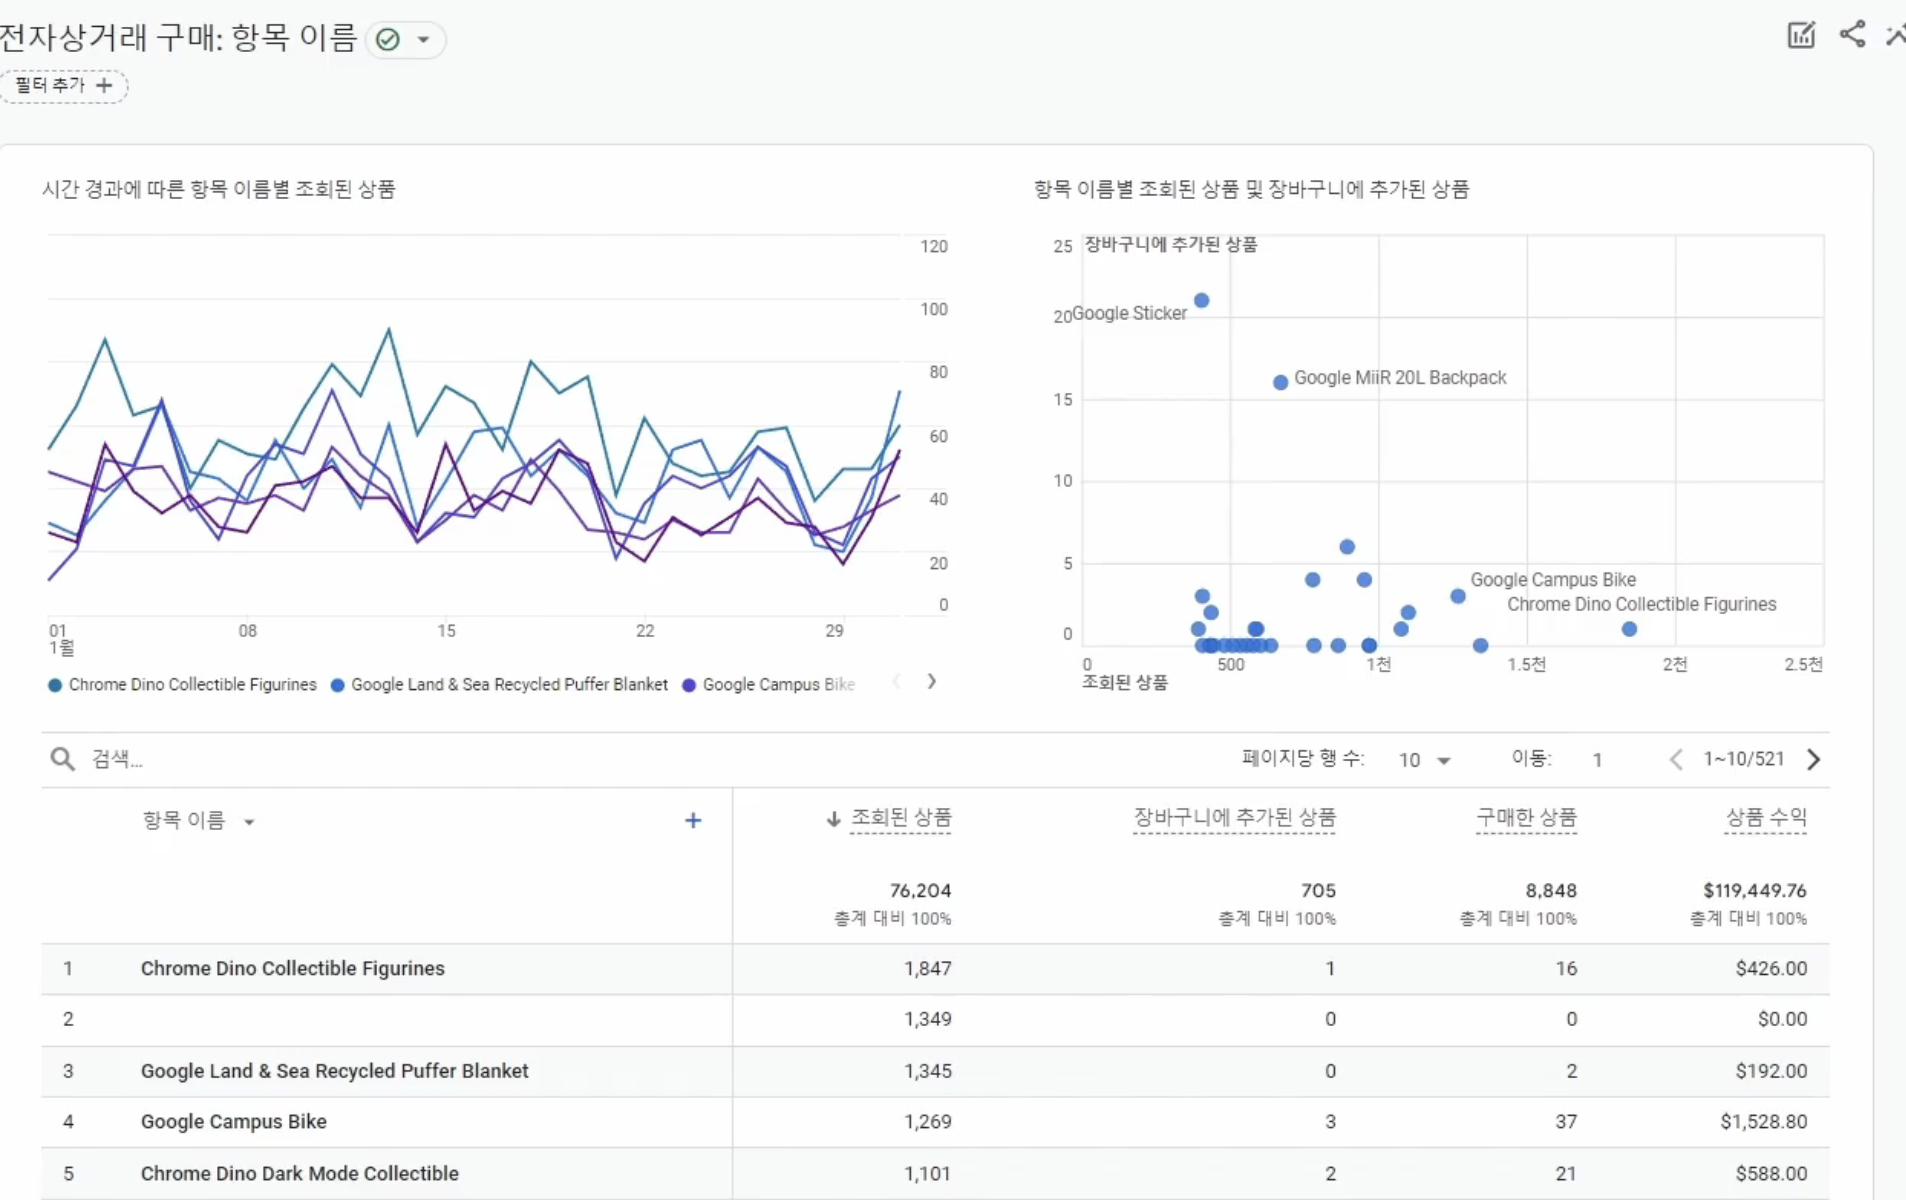Image resolution: width=1906 pixels, height=1200 pixels.
Task: Click the $1,528.80 revenue cell
Action: 1763,1122
